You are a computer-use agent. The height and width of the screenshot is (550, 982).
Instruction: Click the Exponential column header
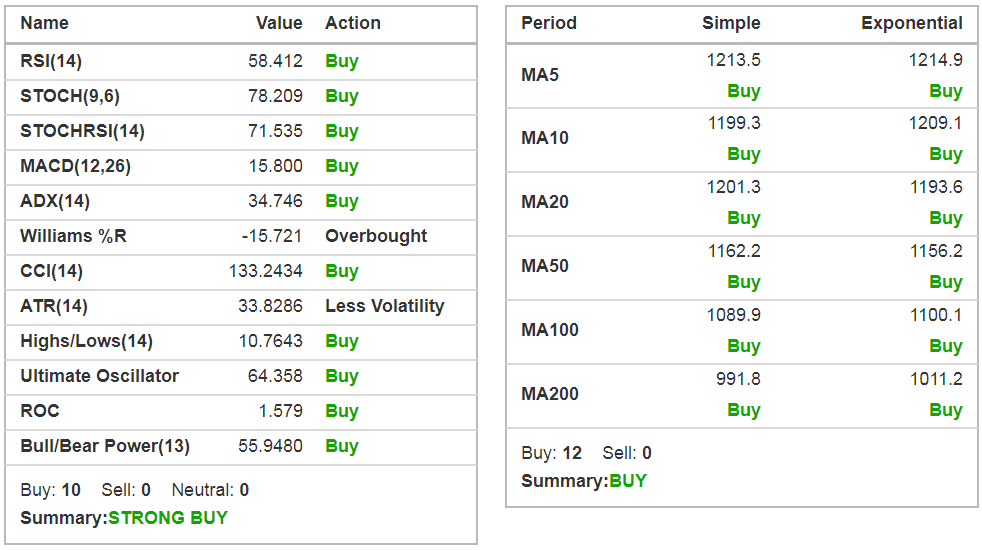912,23
